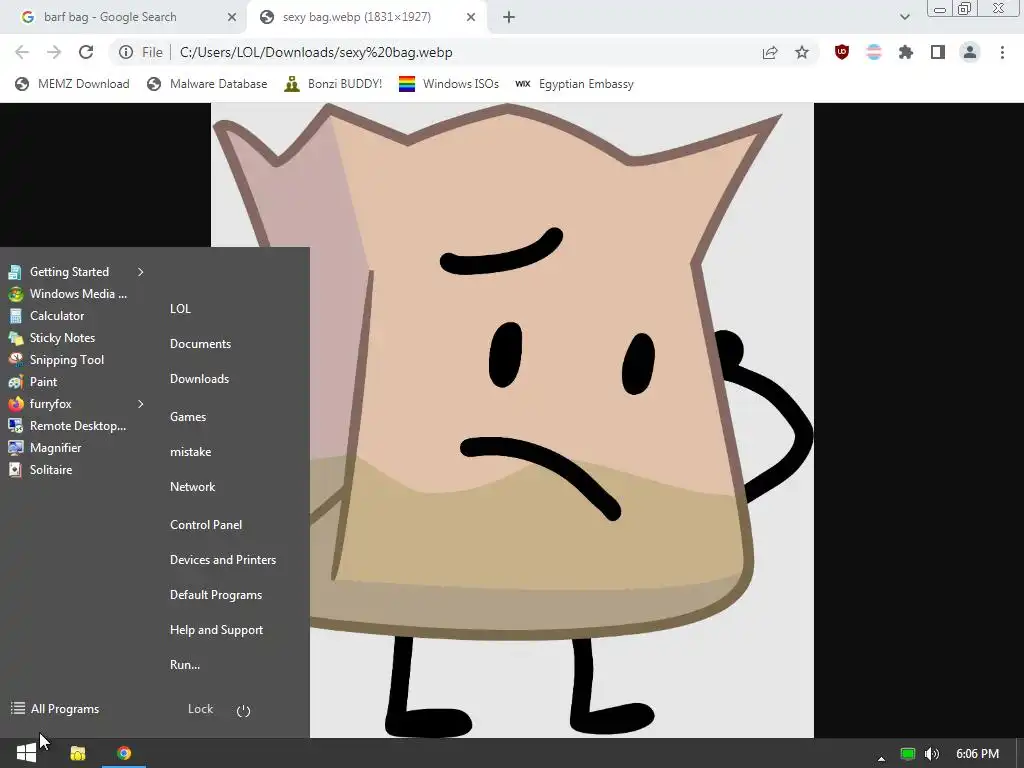1024x768 pixels.
Task: Open Downloads folder link
Action: [199, 379]
